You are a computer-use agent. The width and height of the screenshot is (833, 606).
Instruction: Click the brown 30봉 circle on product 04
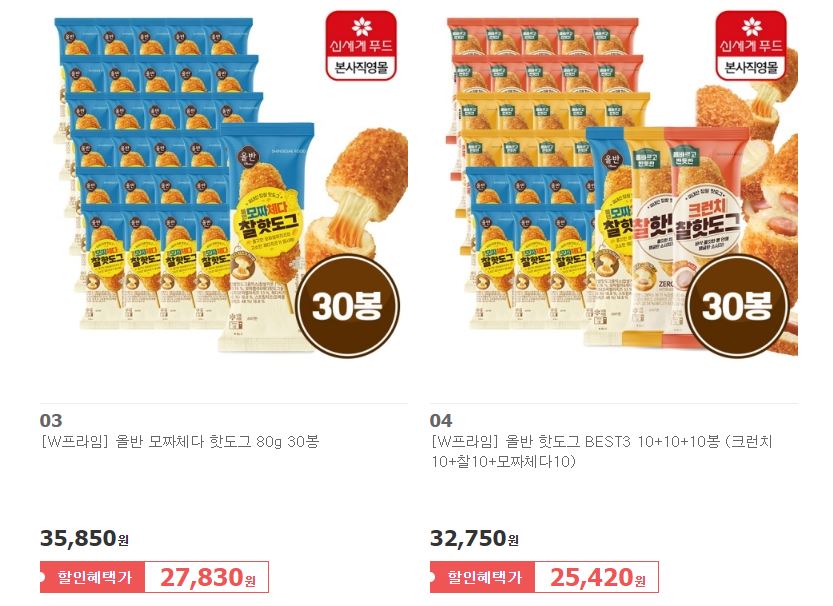737,306
